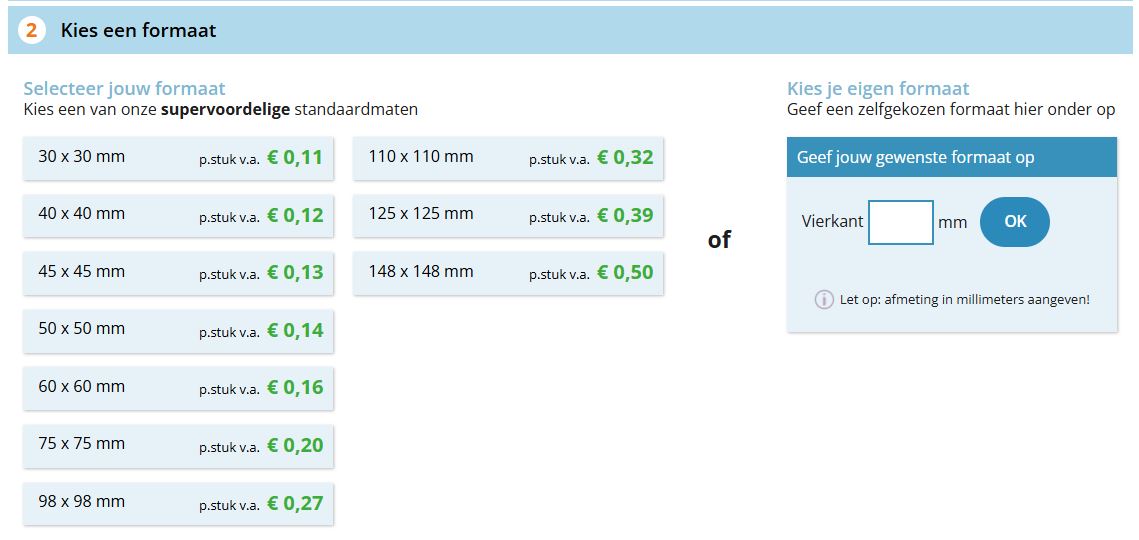
Task: Click the step 2 number badge
Action: (32, 31)
